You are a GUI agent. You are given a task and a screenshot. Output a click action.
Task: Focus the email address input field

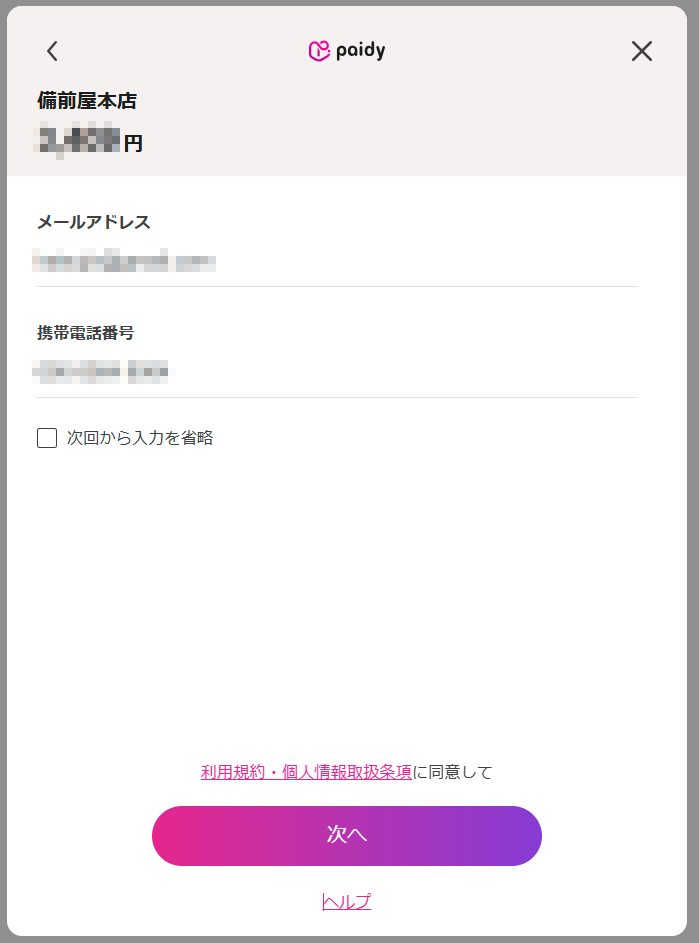click(336, 263)
